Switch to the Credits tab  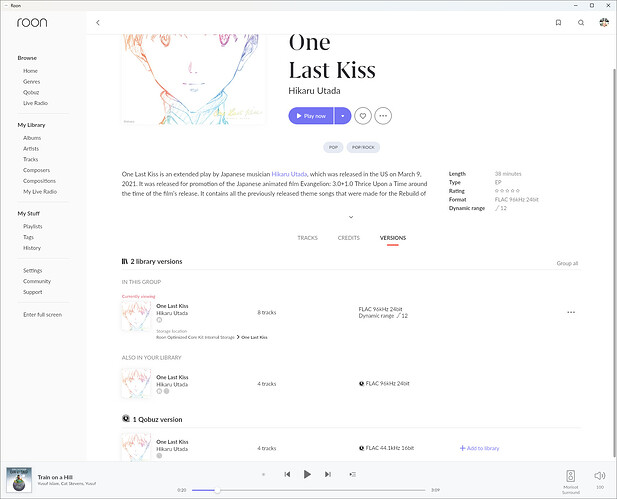(349, 238)
